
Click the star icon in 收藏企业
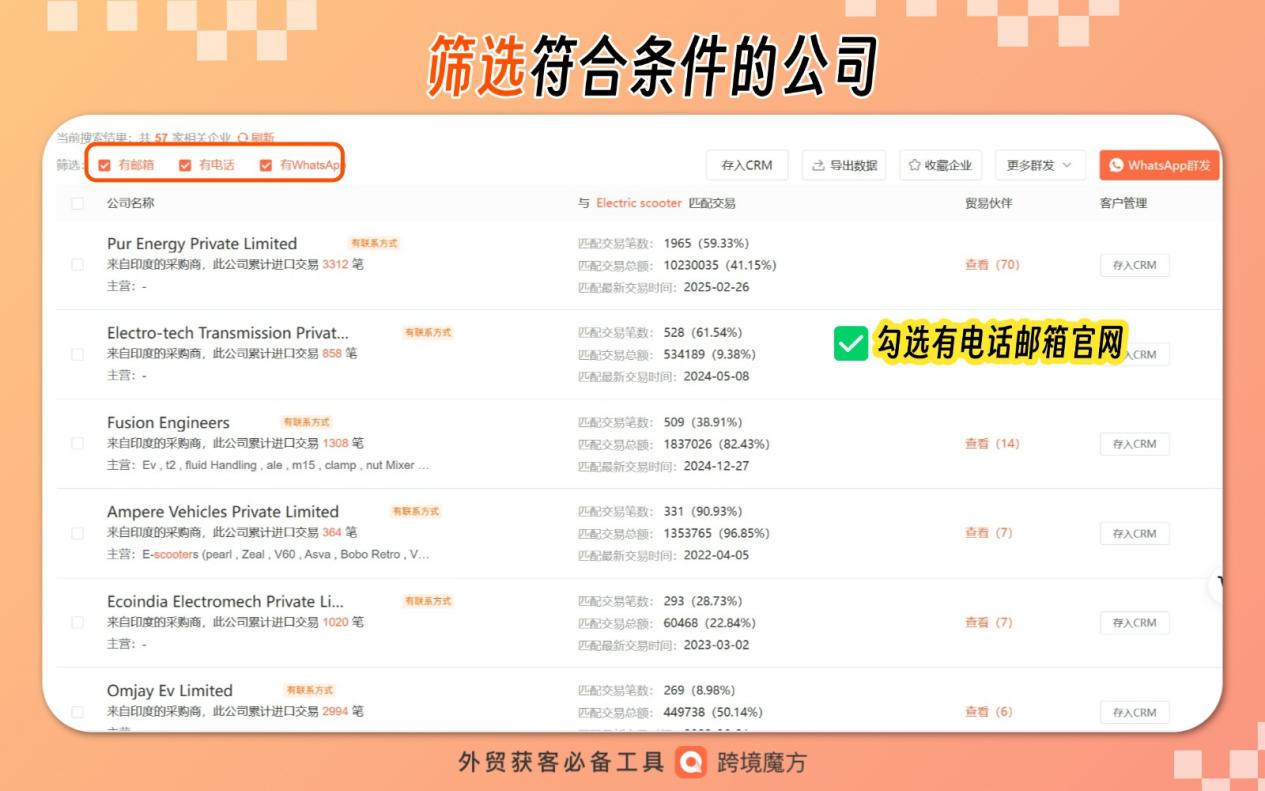[x=915, y=165]
